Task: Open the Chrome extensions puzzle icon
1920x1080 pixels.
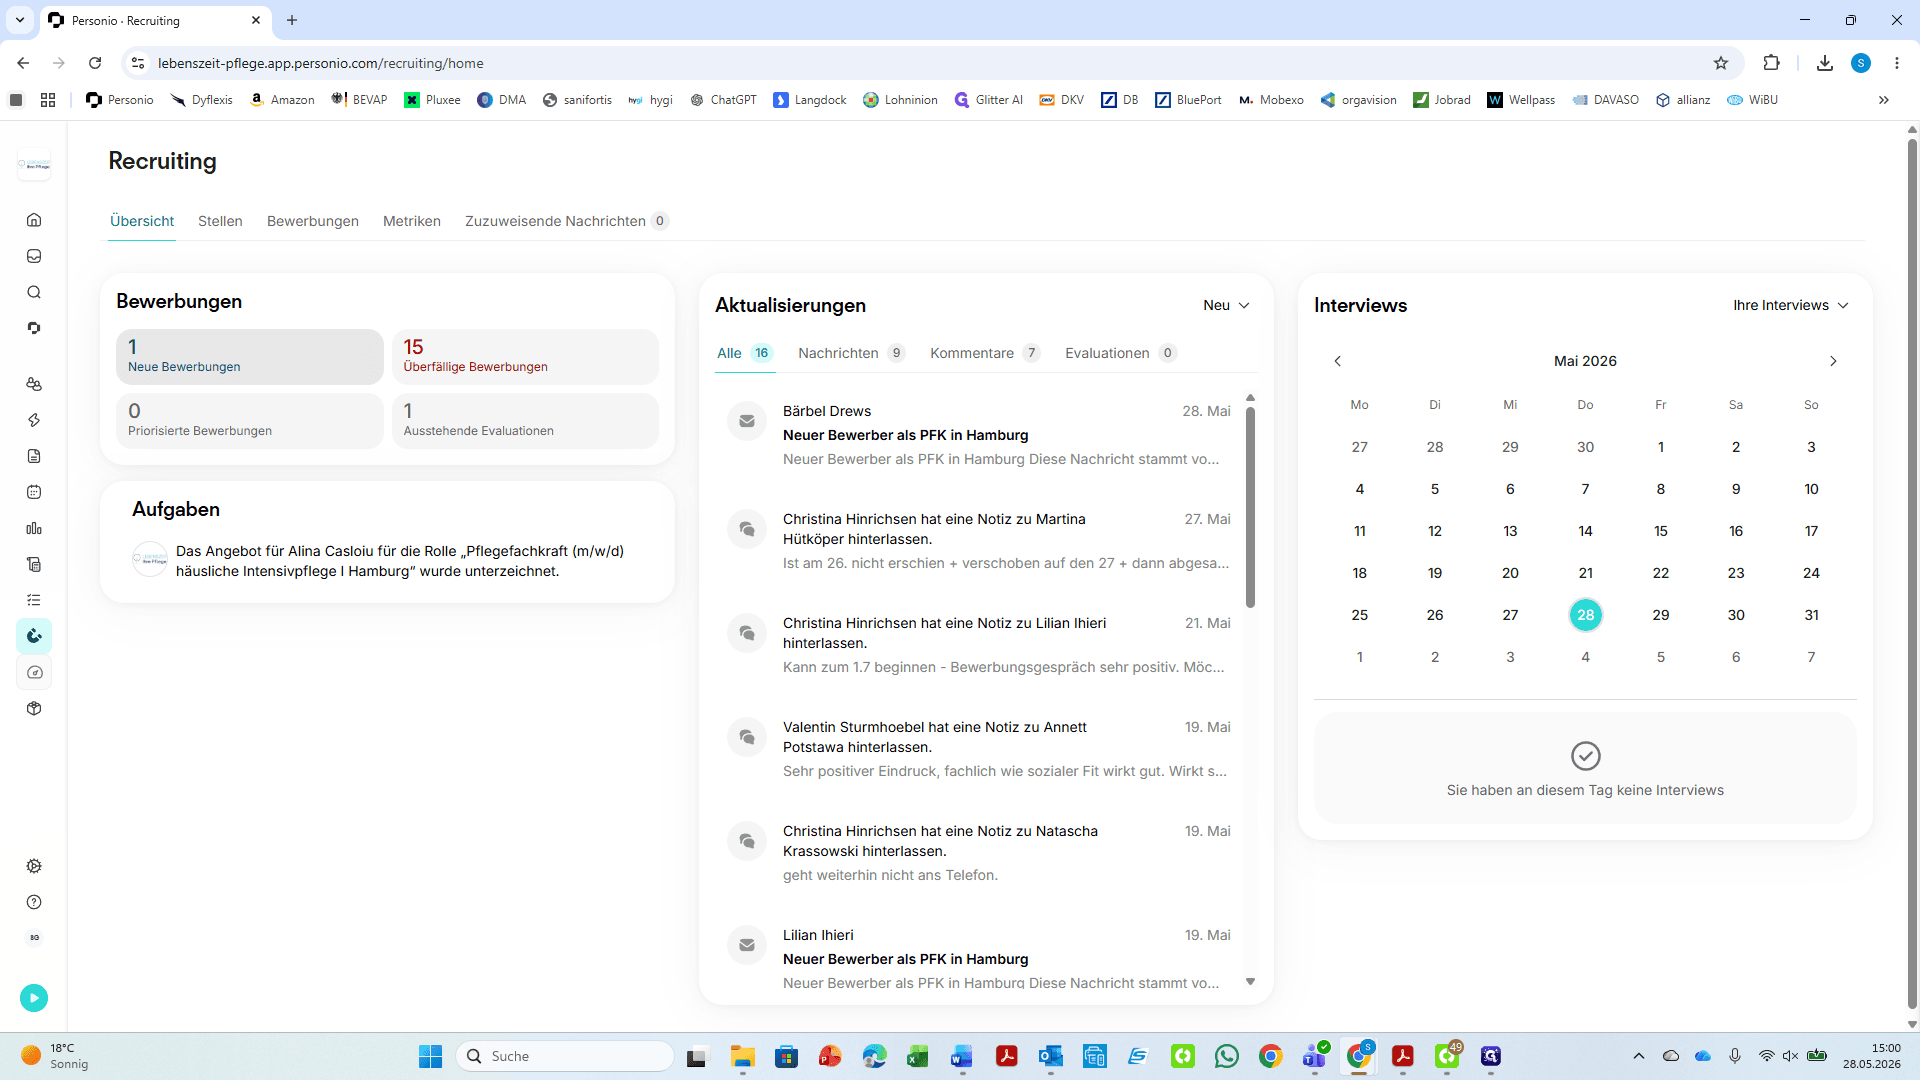Action: [x=1771, y=63]
